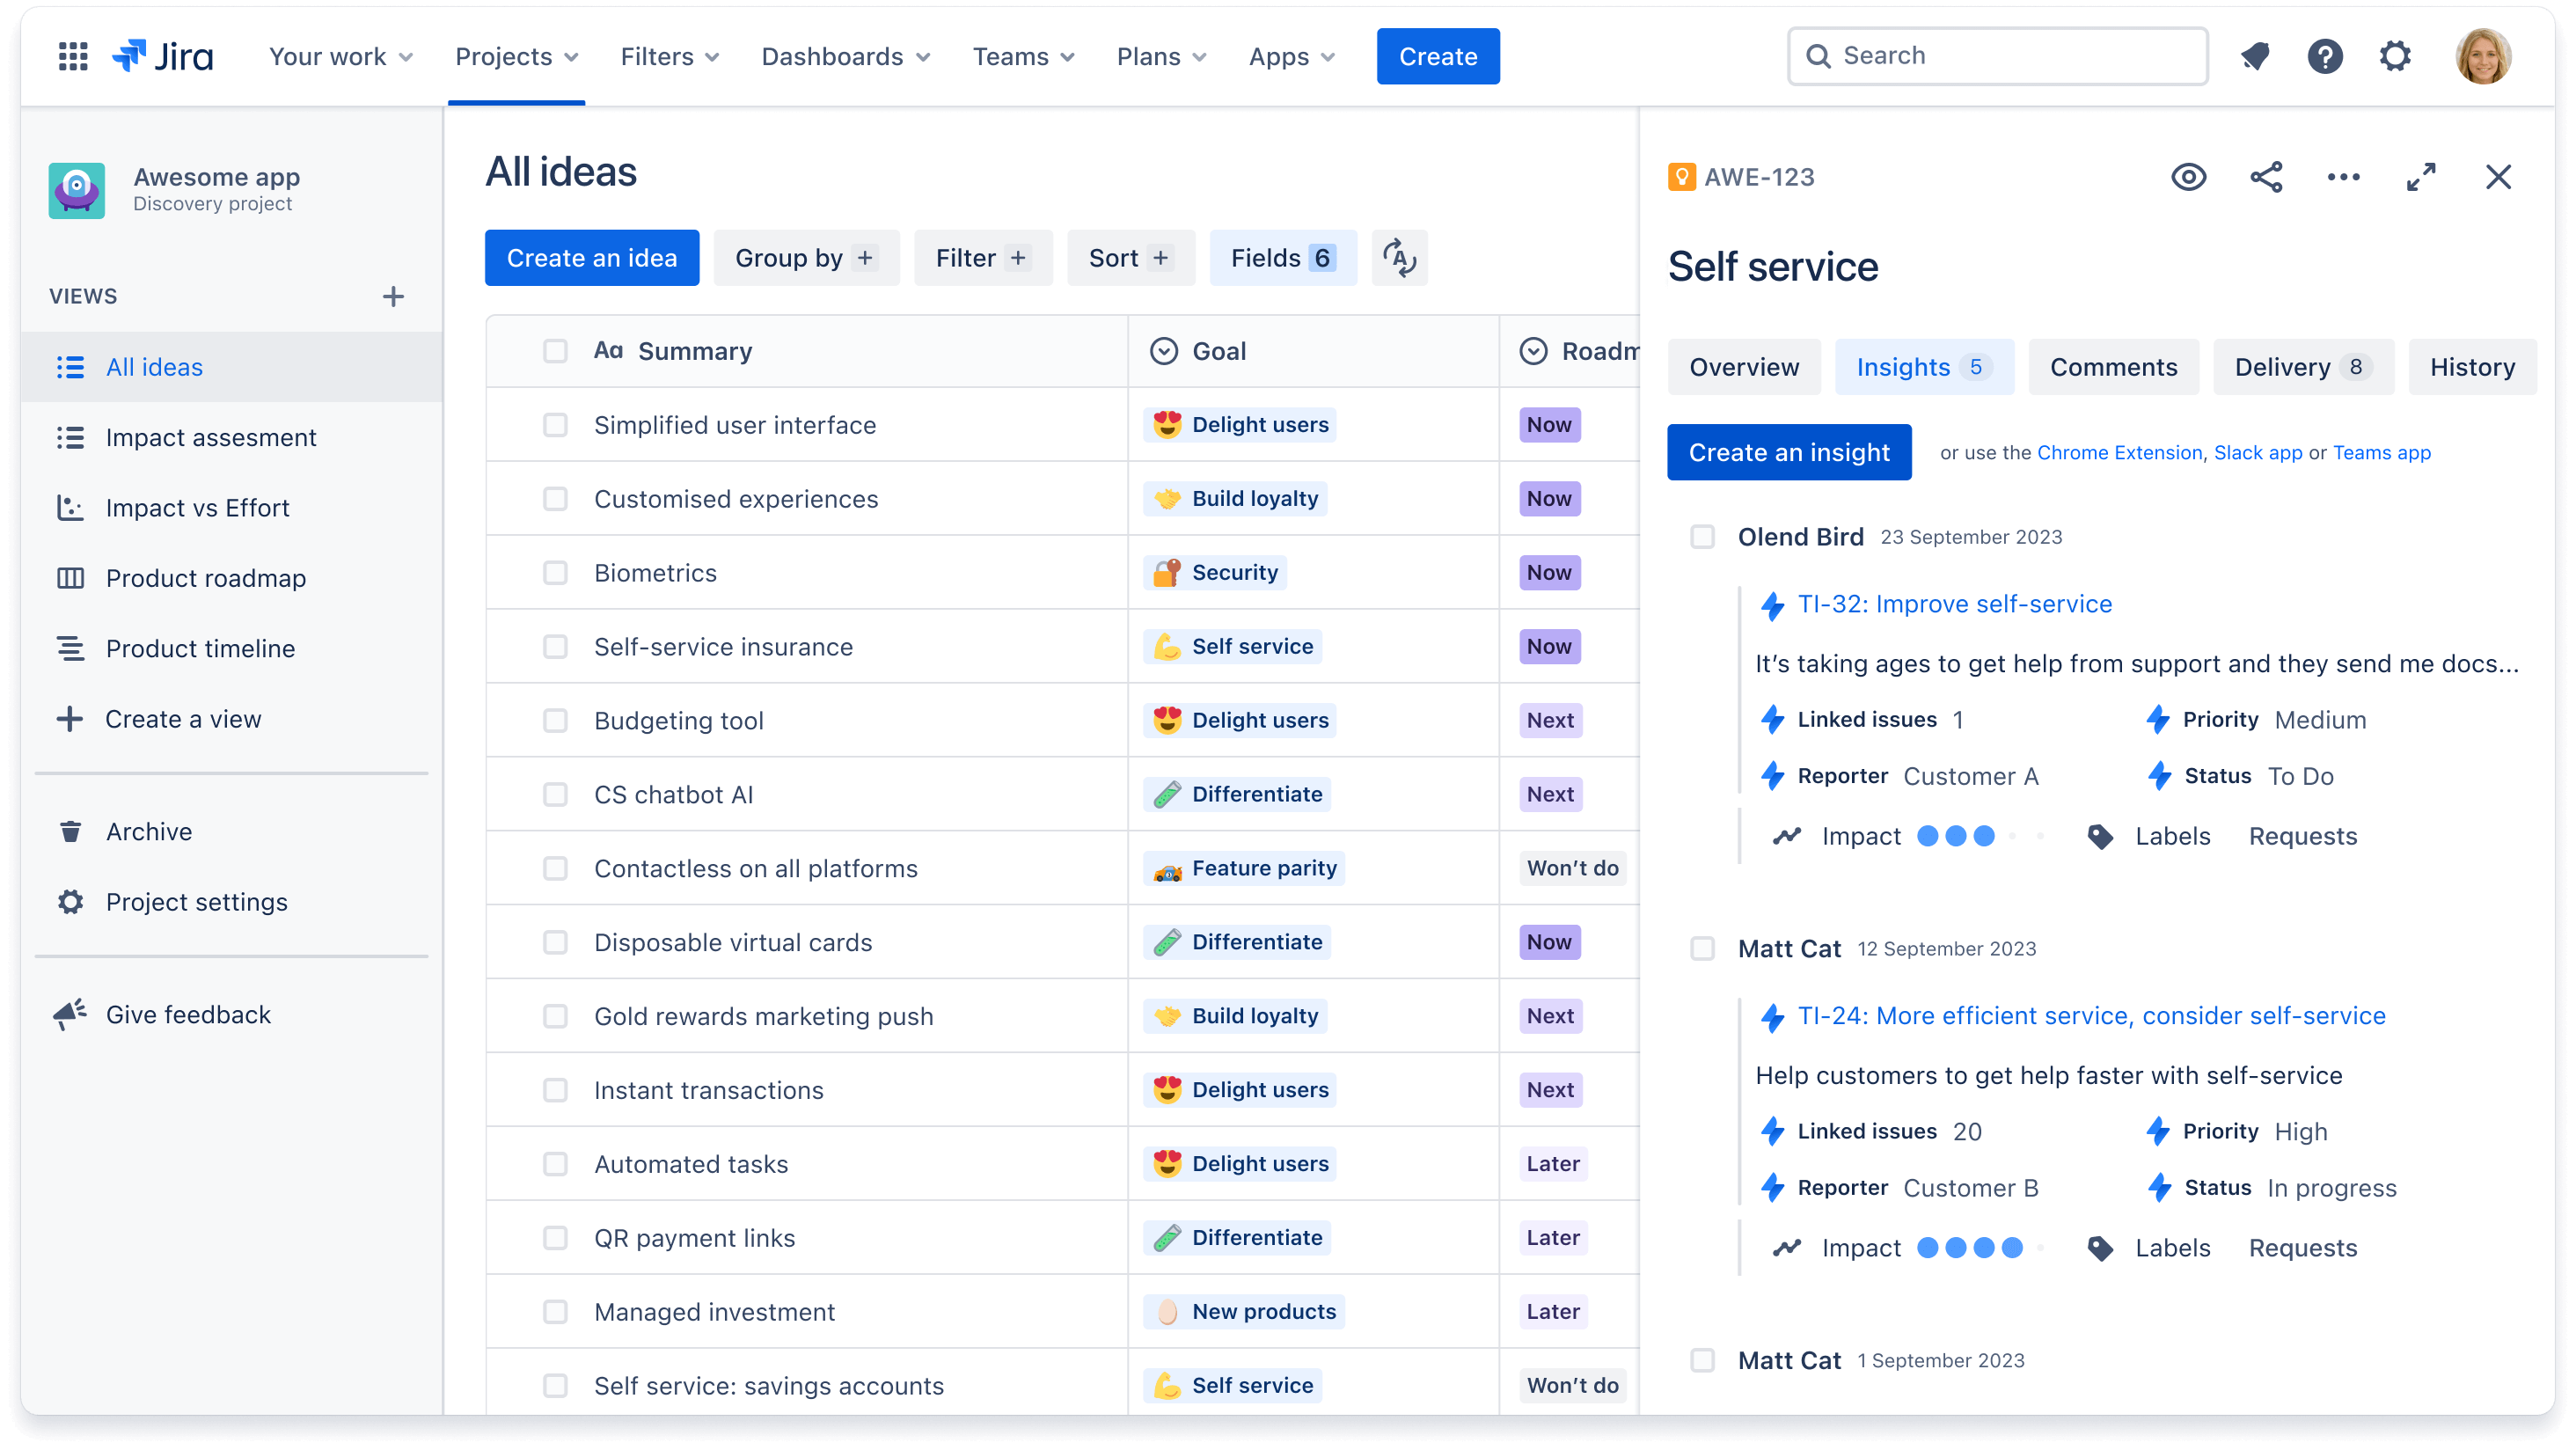Click Create an insight button
Viewport: 2576px width, 1450px height.
coord(1790,453)
